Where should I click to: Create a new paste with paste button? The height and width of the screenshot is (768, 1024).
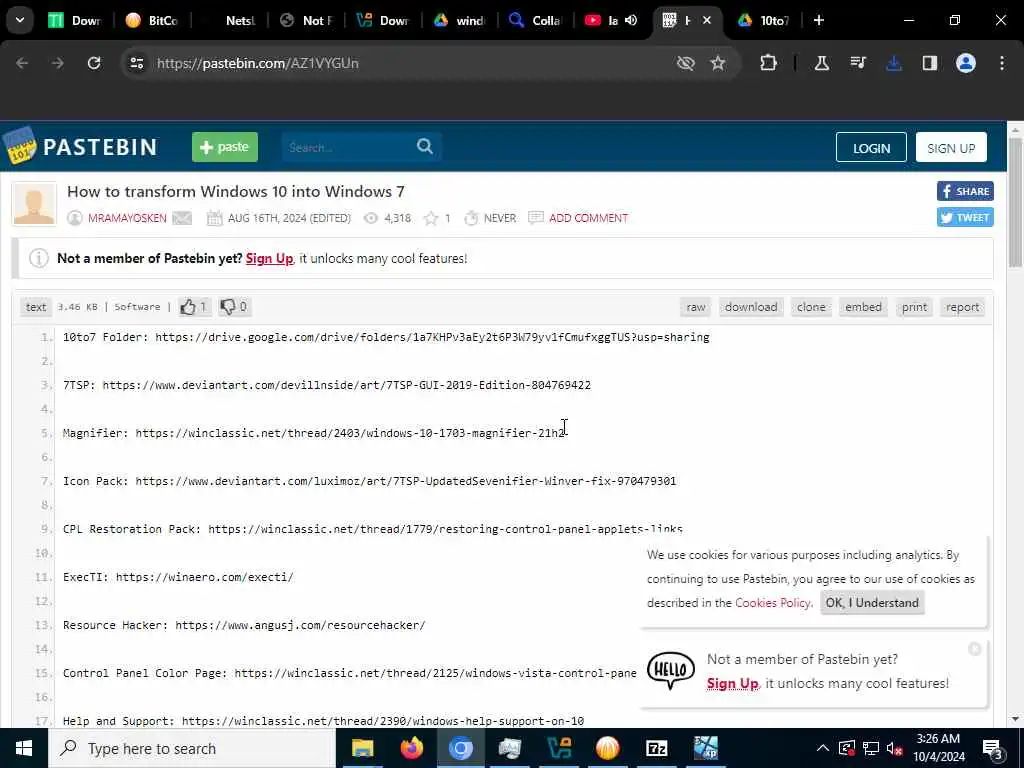coord(225,147)
